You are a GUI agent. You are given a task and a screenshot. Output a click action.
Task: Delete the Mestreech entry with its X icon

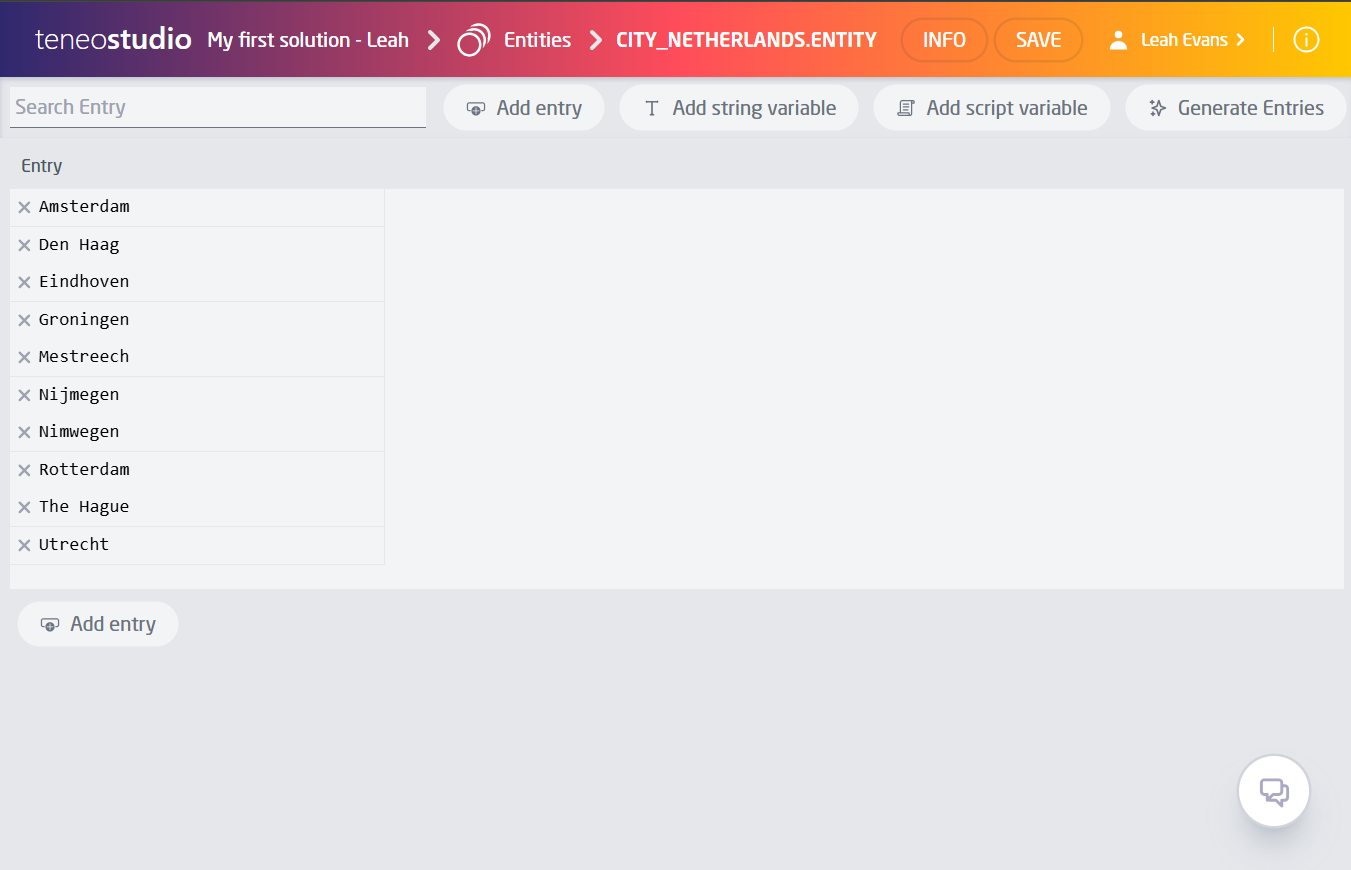pos(24,358)
